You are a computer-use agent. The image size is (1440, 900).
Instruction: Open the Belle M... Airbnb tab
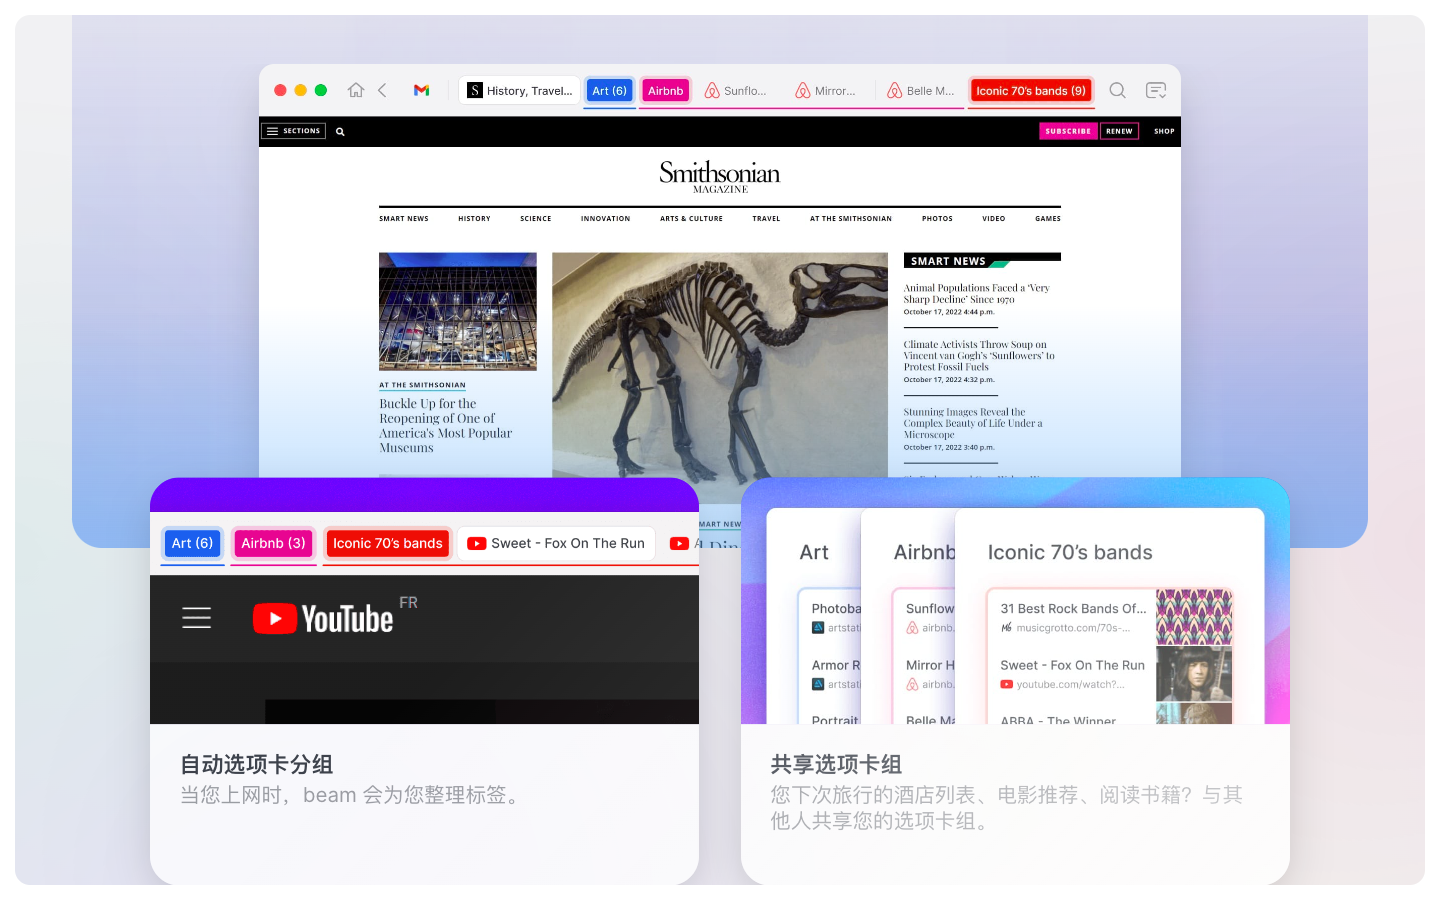coord(922,90)
